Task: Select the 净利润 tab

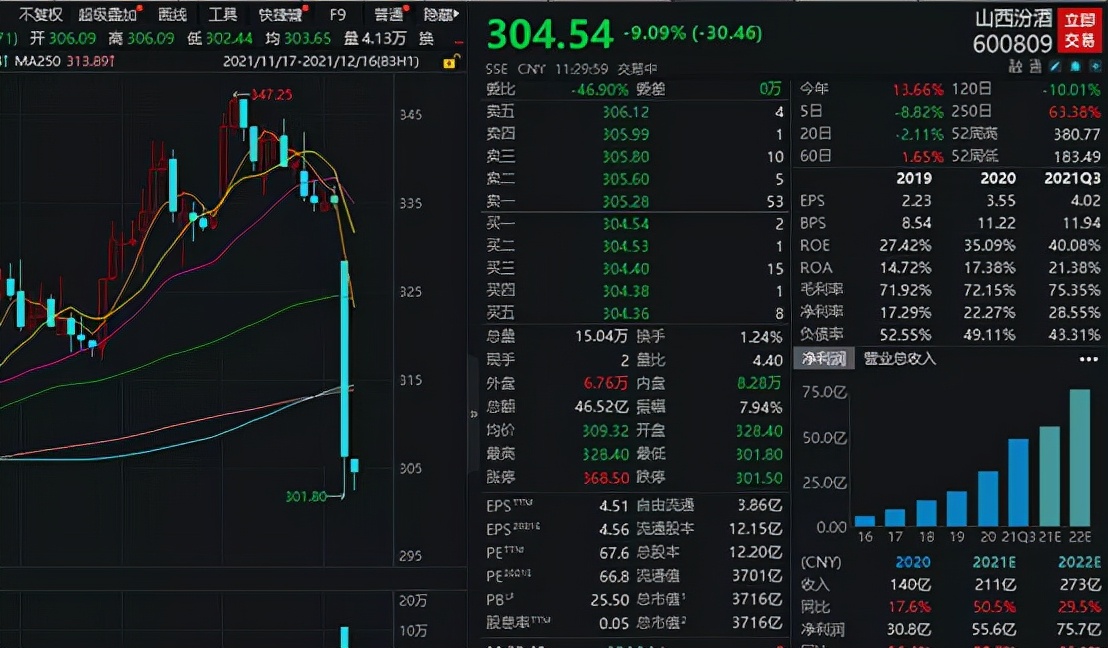Action: click(x=823, y=359)
